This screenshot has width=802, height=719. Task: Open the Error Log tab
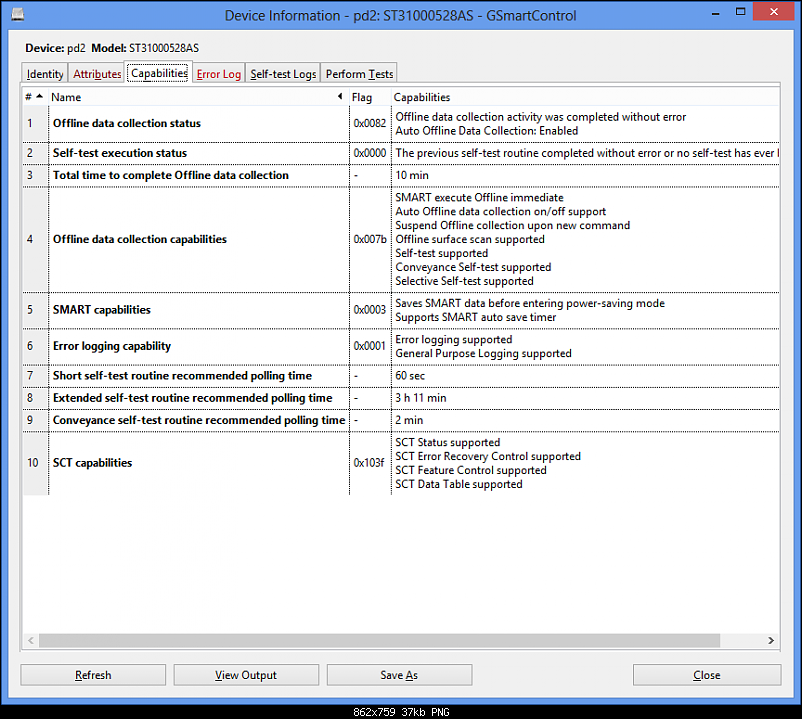click(218, 74)
